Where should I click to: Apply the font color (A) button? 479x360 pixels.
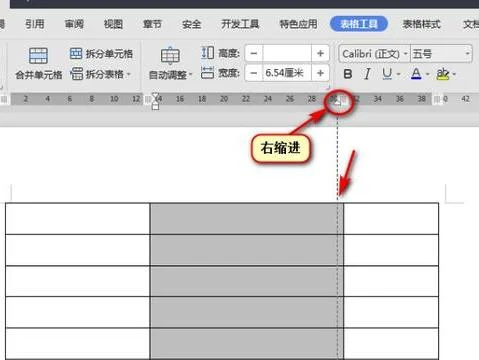416,74
